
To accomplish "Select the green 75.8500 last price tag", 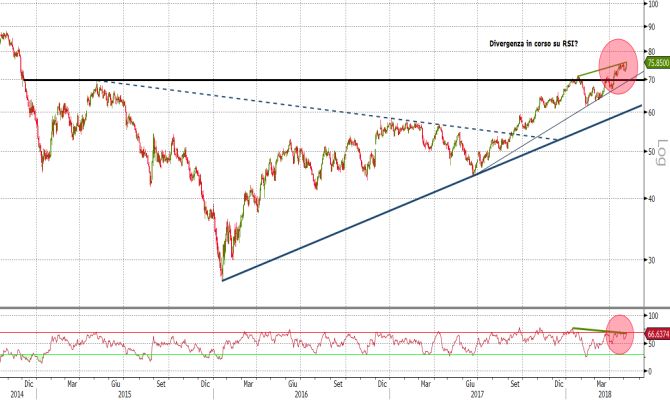I will click(657, 63).
